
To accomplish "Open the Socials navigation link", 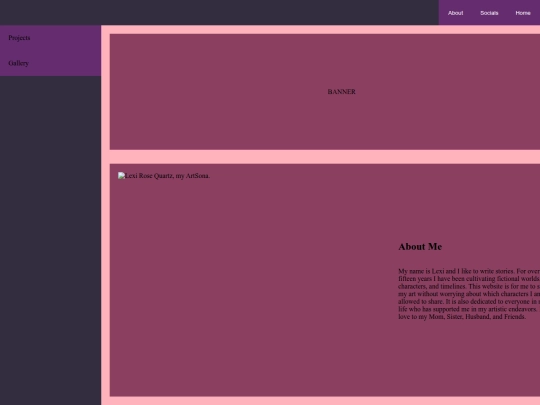I will coord(489,13).
